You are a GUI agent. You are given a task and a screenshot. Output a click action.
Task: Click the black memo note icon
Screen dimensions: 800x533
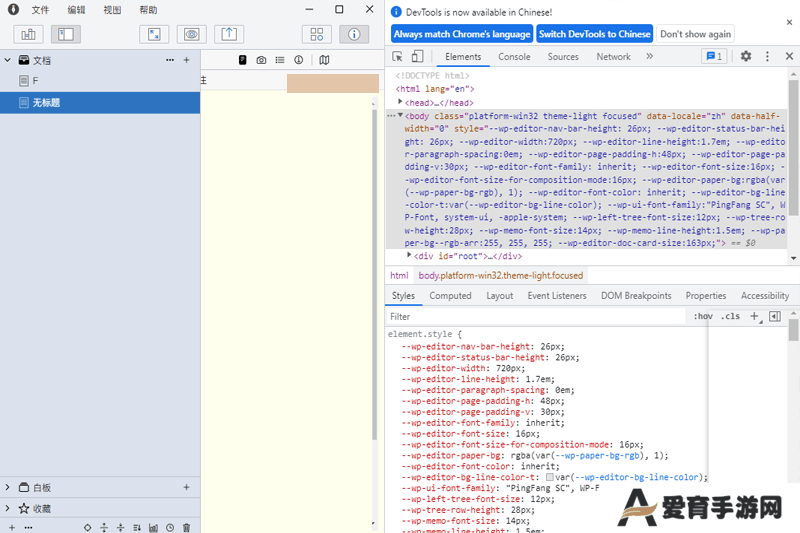pos(243,60)
